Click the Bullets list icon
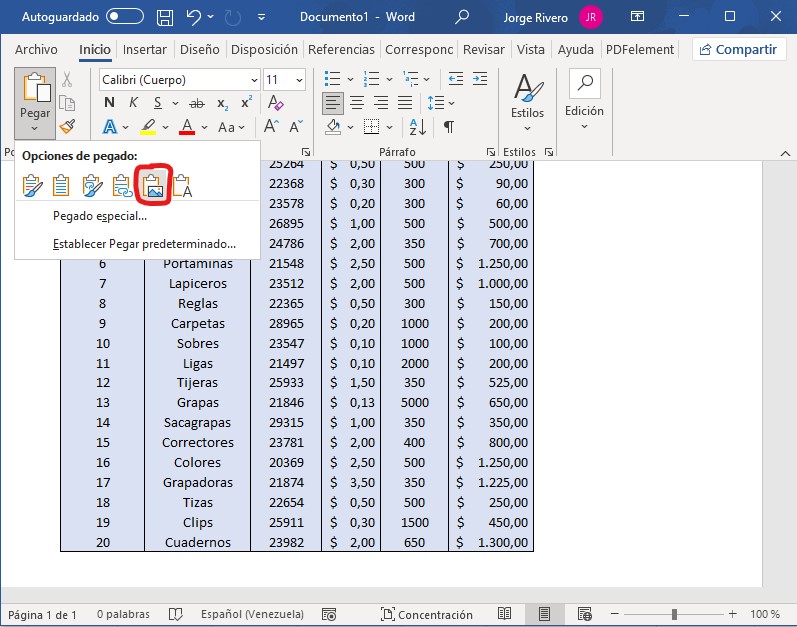This screenshot has width=797, height=627. coord(332,79)
